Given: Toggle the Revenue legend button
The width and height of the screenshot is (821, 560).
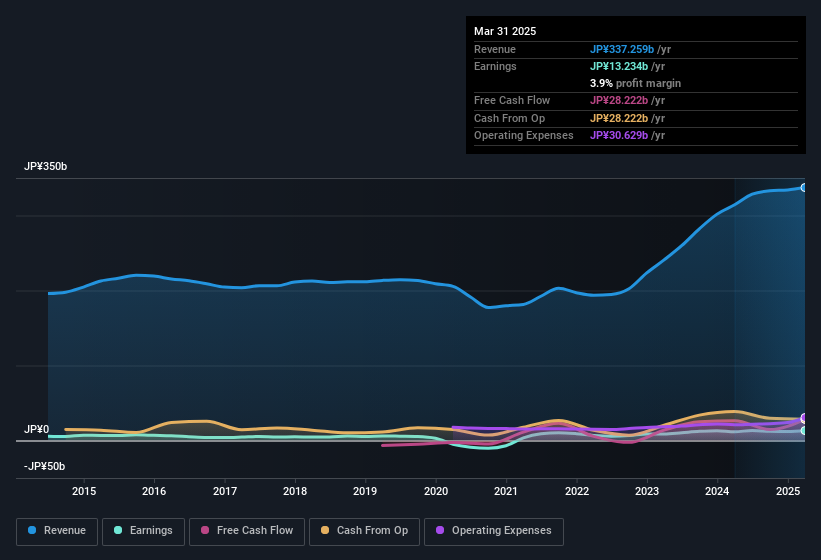Looking at the screenshot, I should tap(57, 532).
